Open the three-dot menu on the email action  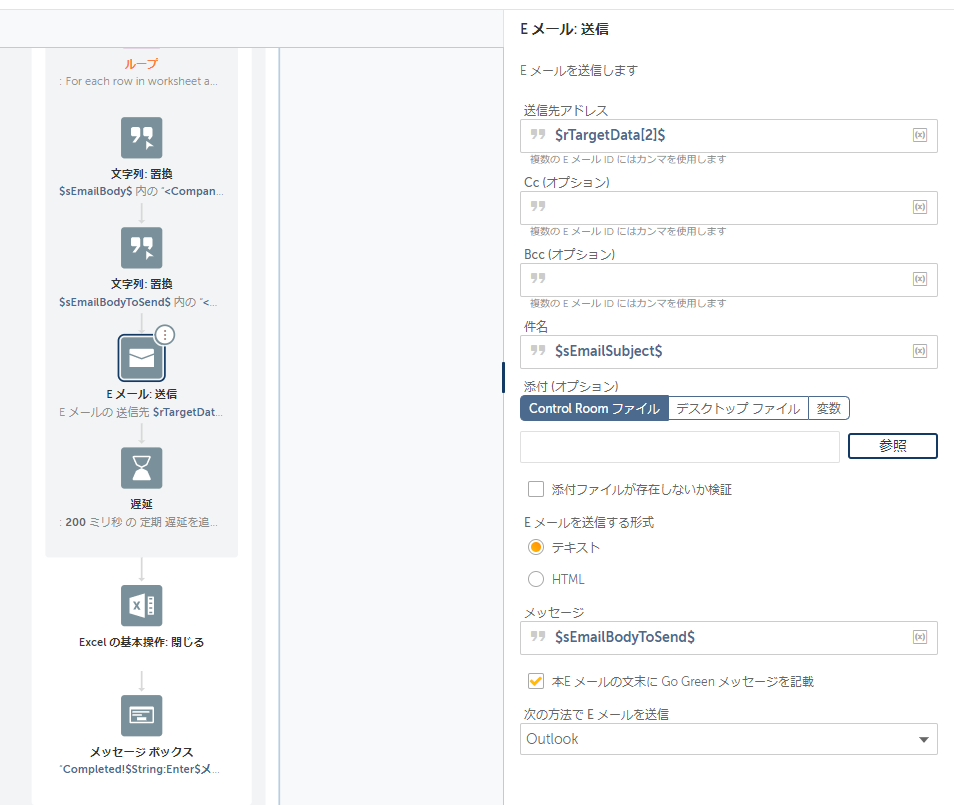165,335
